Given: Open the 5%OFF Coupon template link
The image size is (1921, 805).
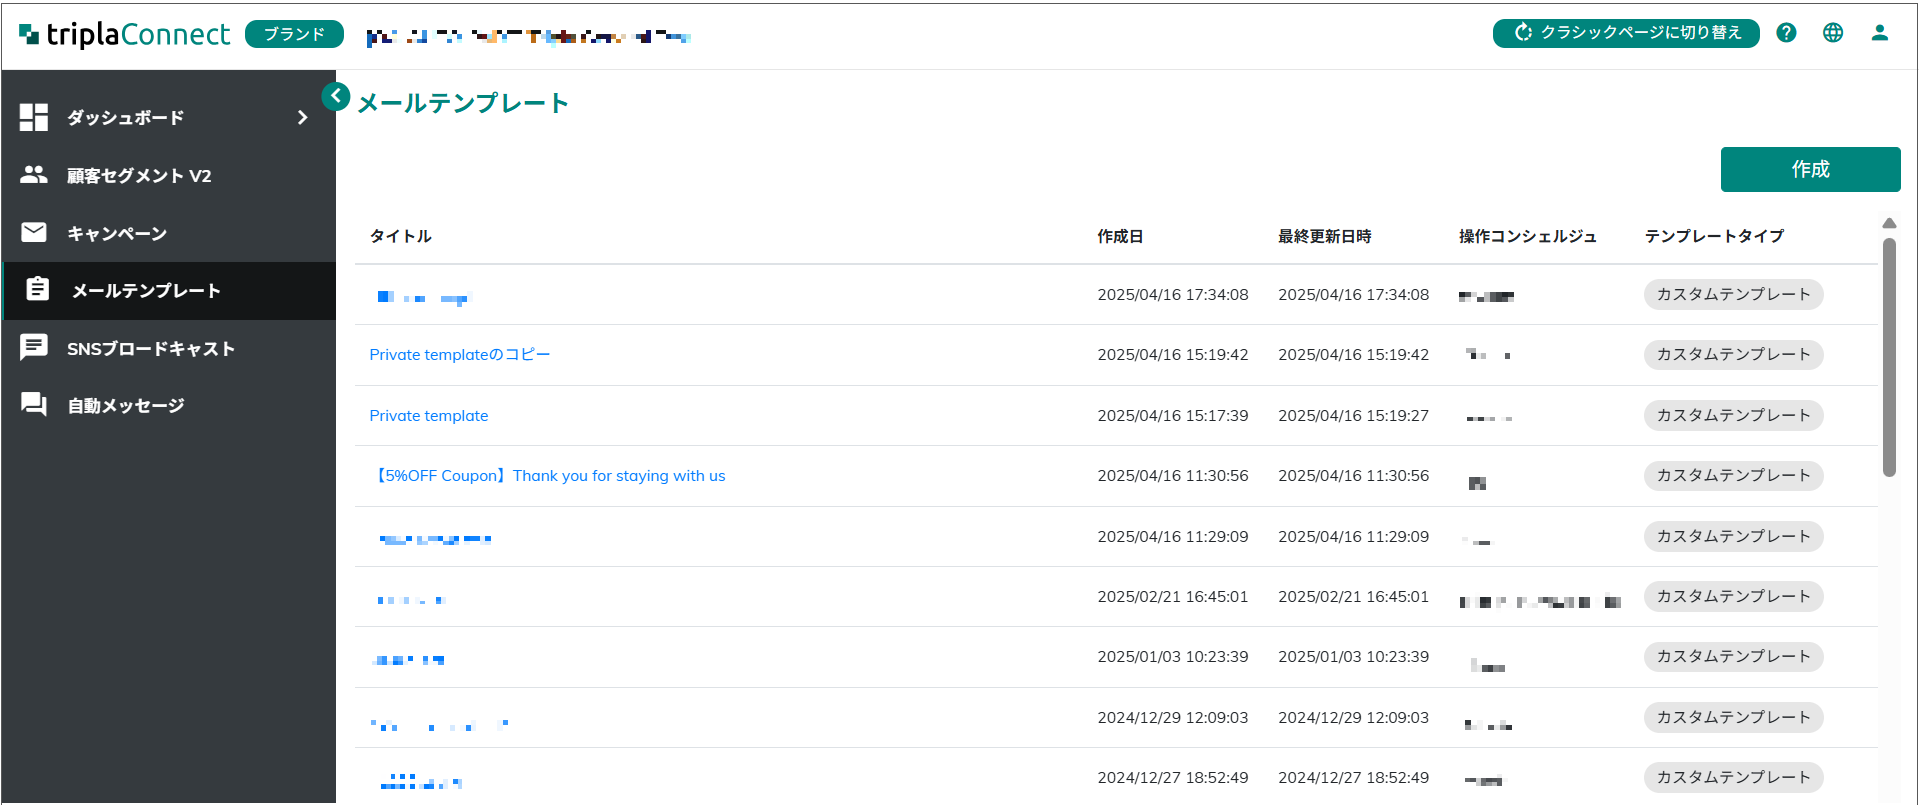Looking at the screenshot, I should [548, 476].
